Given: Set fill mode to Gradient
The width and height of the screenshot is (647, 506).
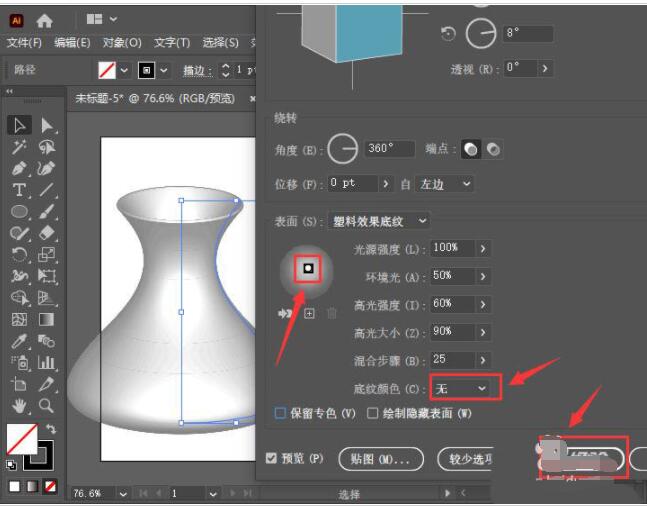Looking at the screenshot, I should (x=33, y=486).
